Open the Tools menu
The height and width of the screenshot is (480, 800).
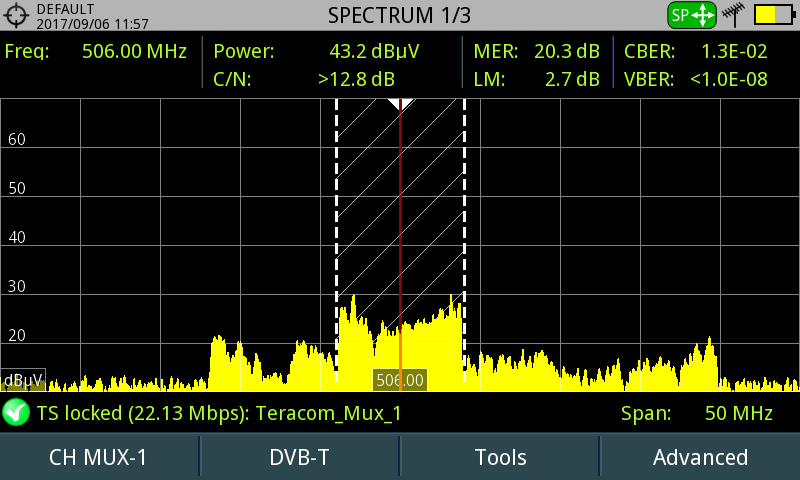click(500, 457)
